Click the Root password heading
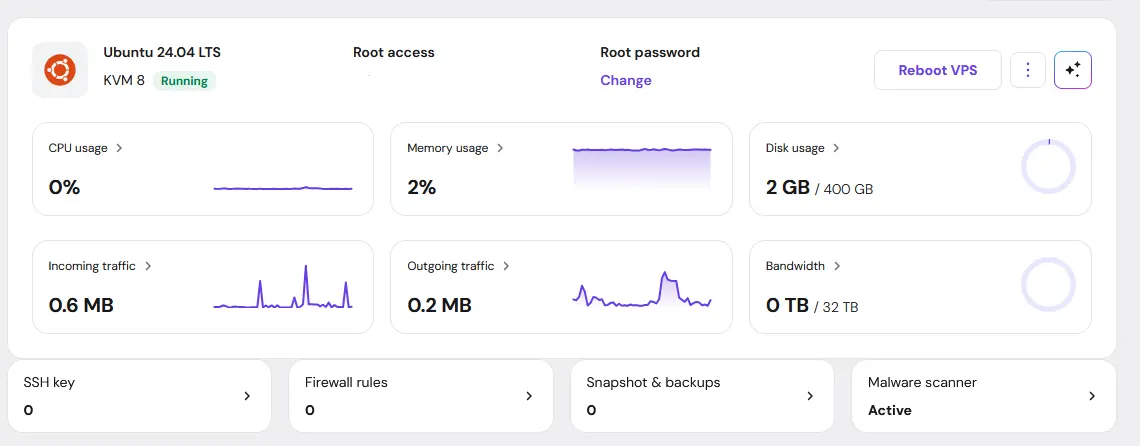Image resolution: width=1140 pixels, height=446 pixels. coord(650,52)
